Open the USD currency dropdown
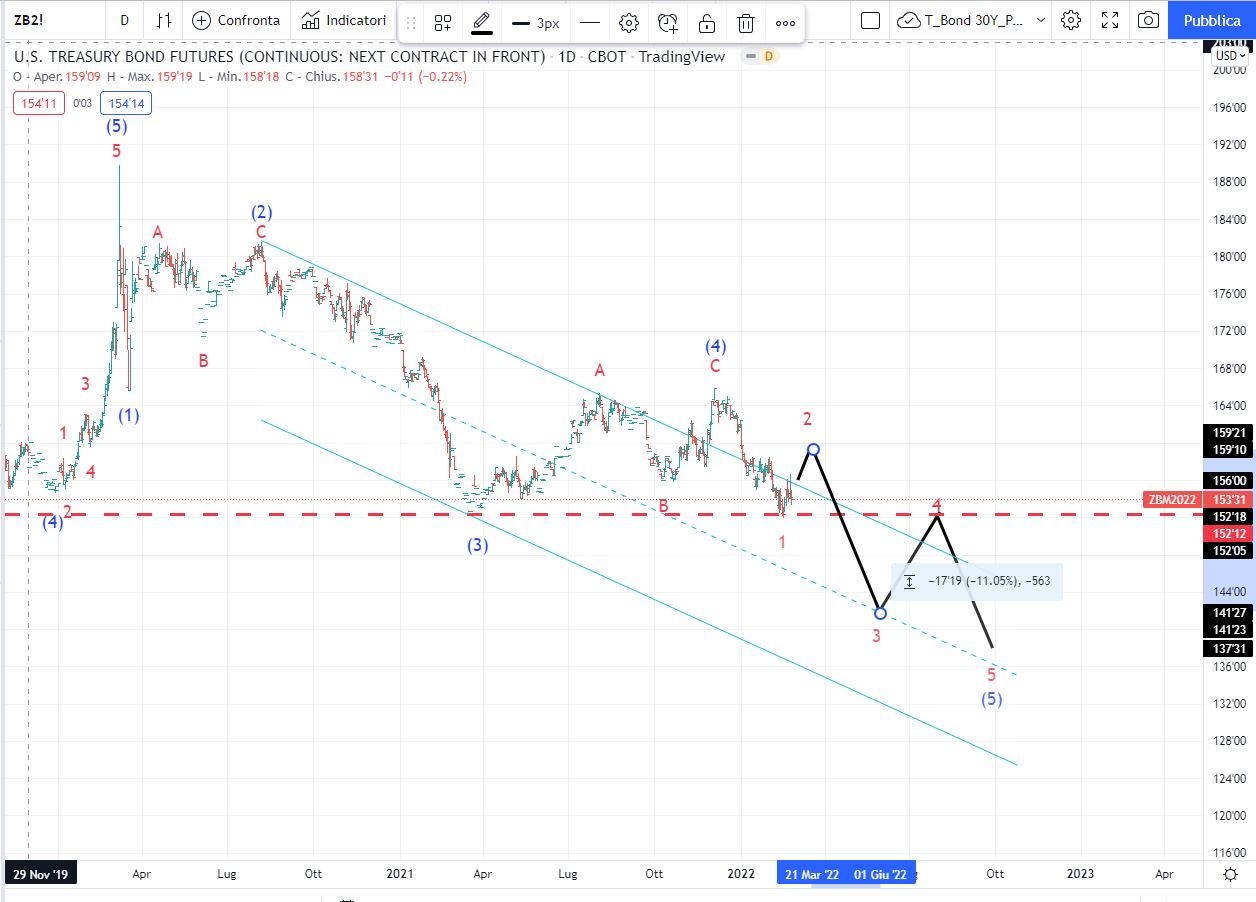 [x=1230, y=55]
